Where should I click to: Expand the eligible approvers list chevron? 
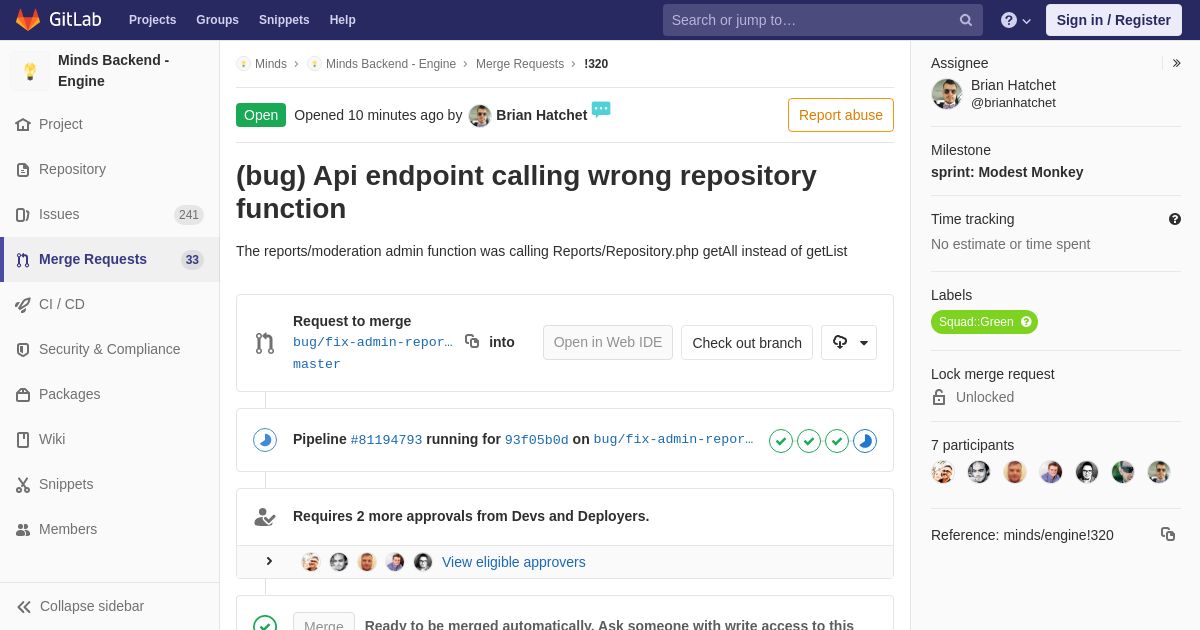pyautogui.click(x=268, y=561)
